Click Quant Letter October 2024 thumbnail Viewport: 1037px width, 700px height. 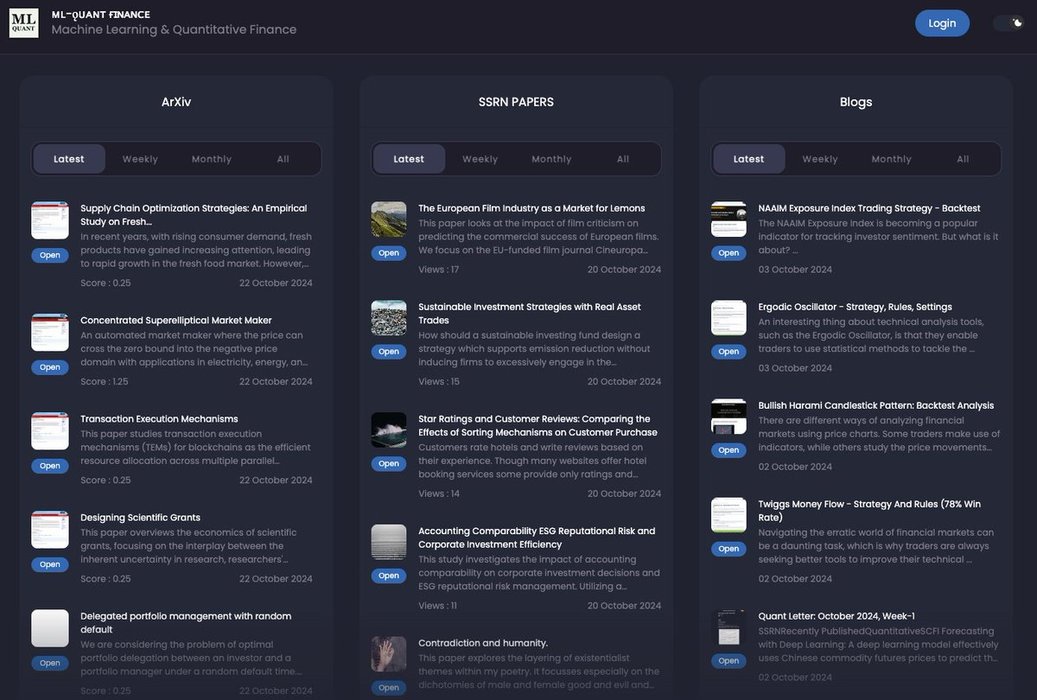tap(729, 628)
